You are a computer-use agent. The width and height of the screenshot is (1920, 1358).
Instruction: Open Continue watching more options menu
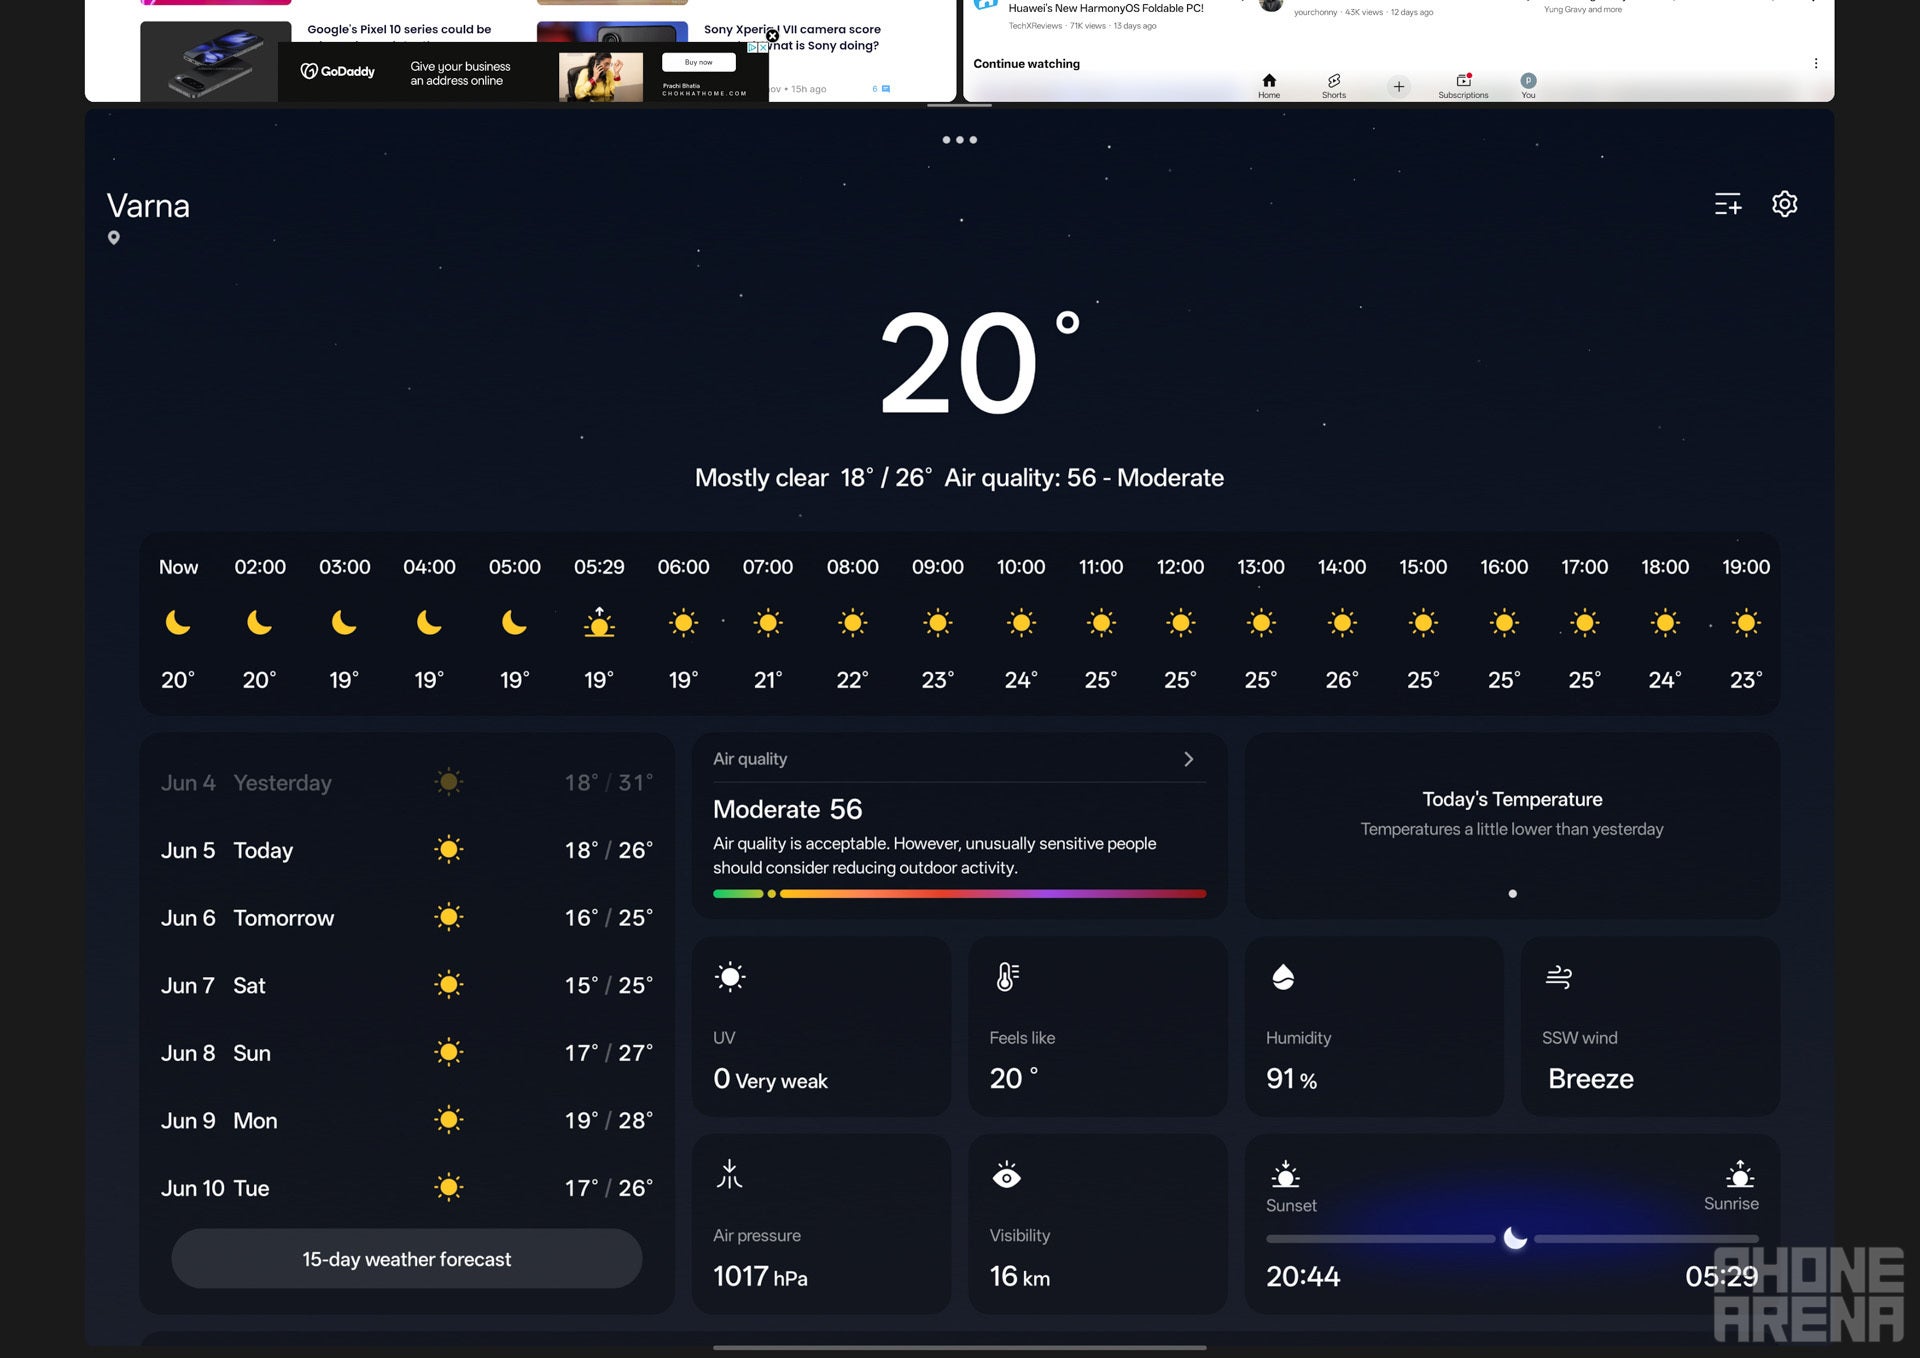[1815, 63]
